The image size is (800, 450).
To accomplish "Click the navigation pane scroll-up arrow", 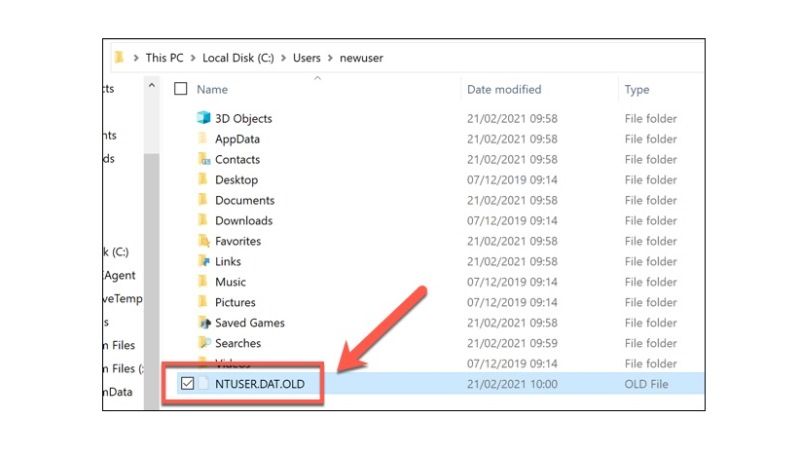I will pyautogui.click(x=152, y=86).
